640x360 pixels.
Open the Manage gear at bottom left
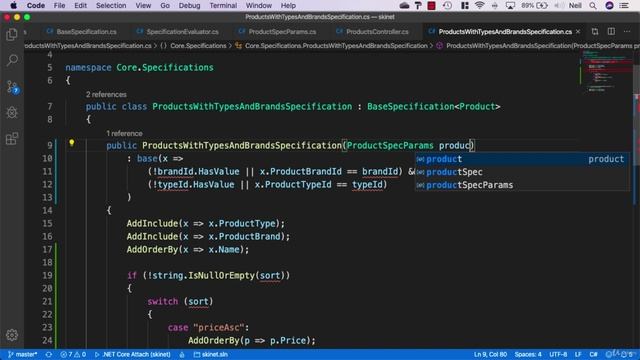[12, 335]
